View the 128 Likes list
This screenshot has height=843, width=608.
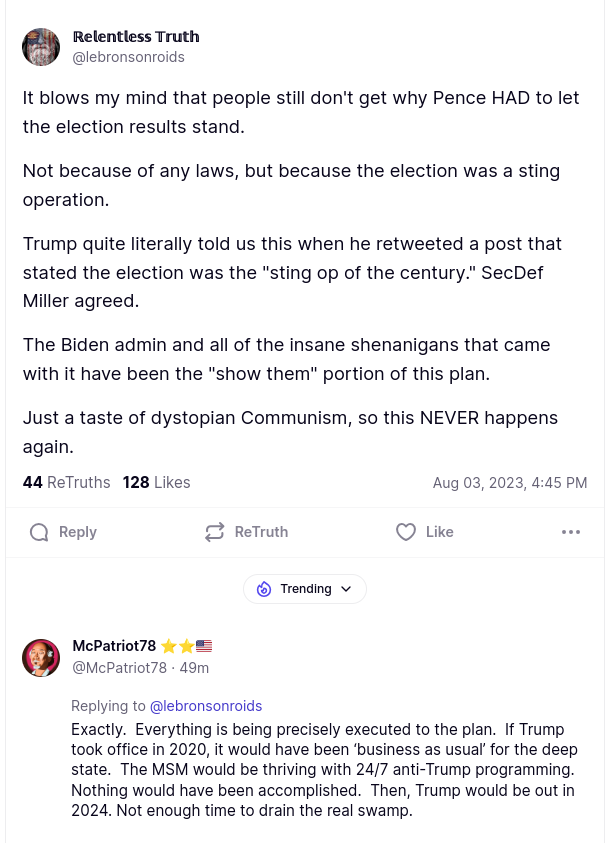pyautogui.click(x=156, y=482)
